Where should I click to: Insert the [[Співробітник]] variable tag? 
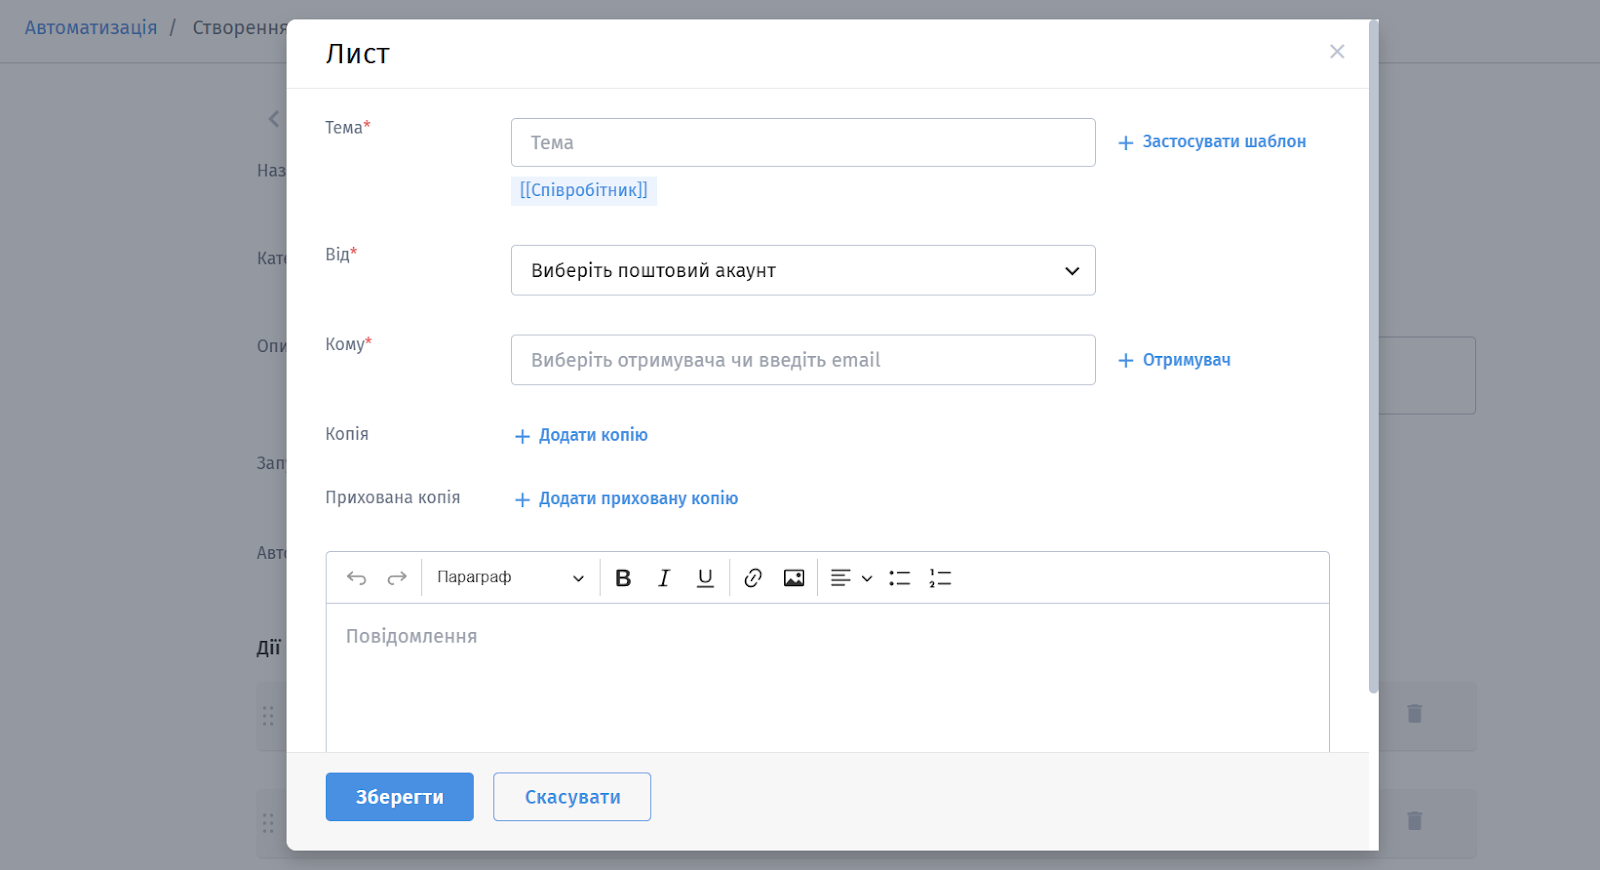[x=584, y=190]
